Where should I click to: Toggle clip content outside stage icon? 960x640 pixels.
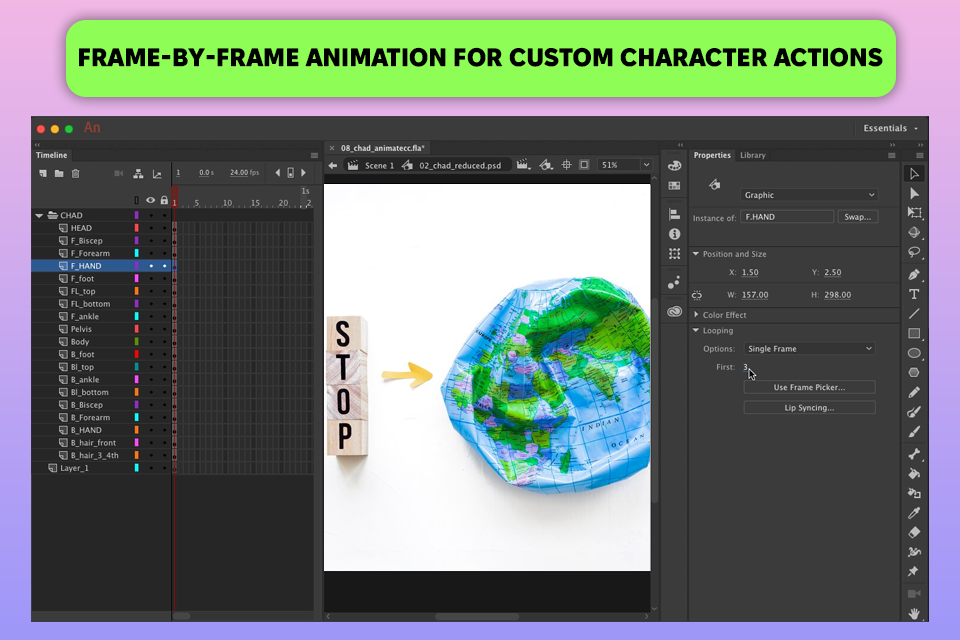(x=584, y=165)
